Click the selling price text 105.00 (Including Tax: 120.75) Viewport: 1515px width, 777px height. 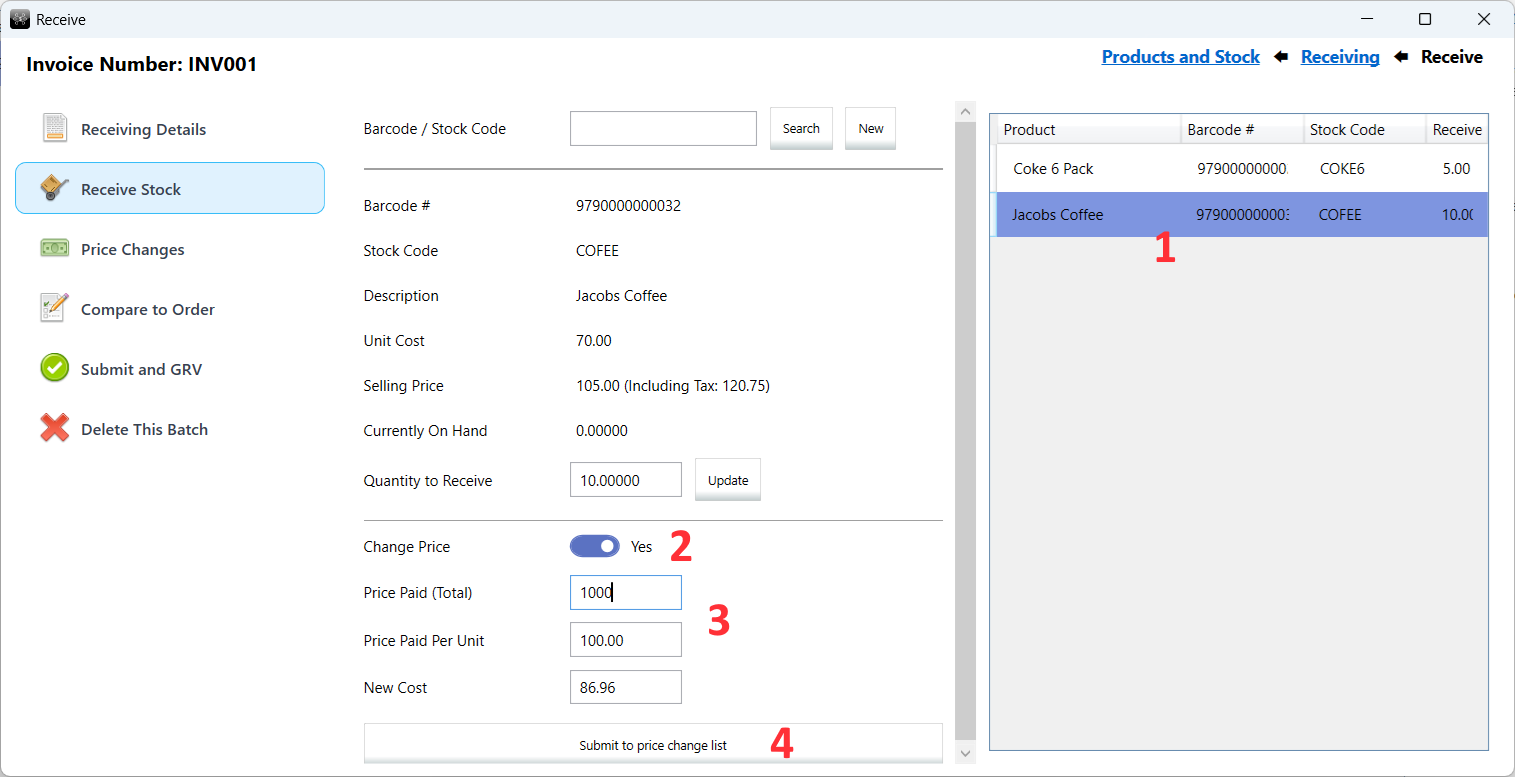(x=673, y=386)
